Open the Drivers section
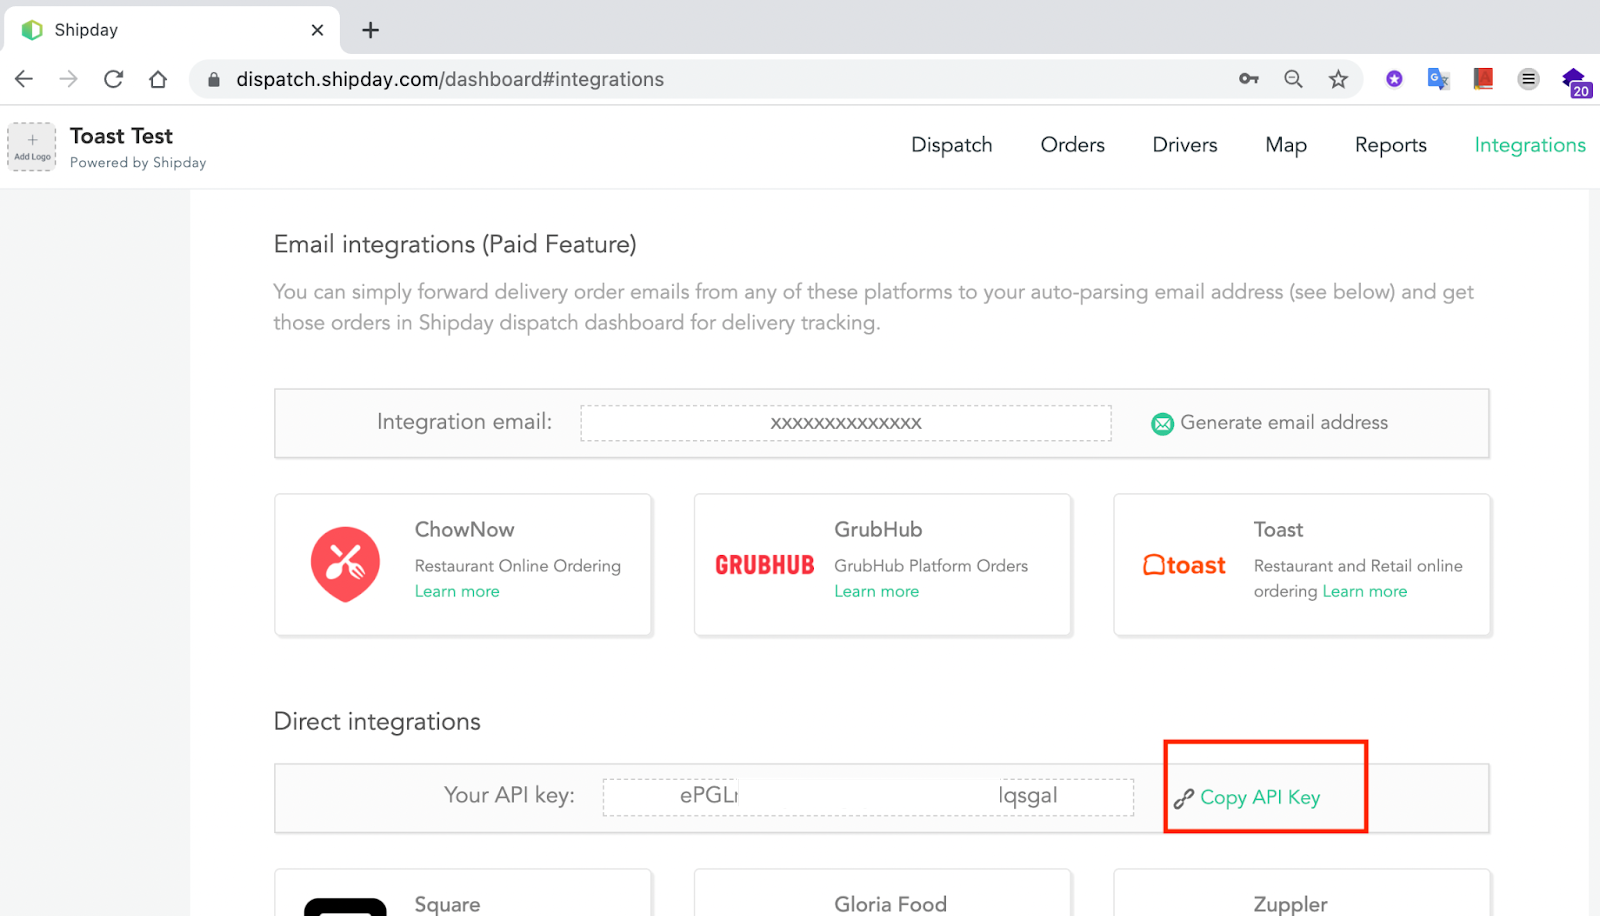 (x=1185, y=145)
